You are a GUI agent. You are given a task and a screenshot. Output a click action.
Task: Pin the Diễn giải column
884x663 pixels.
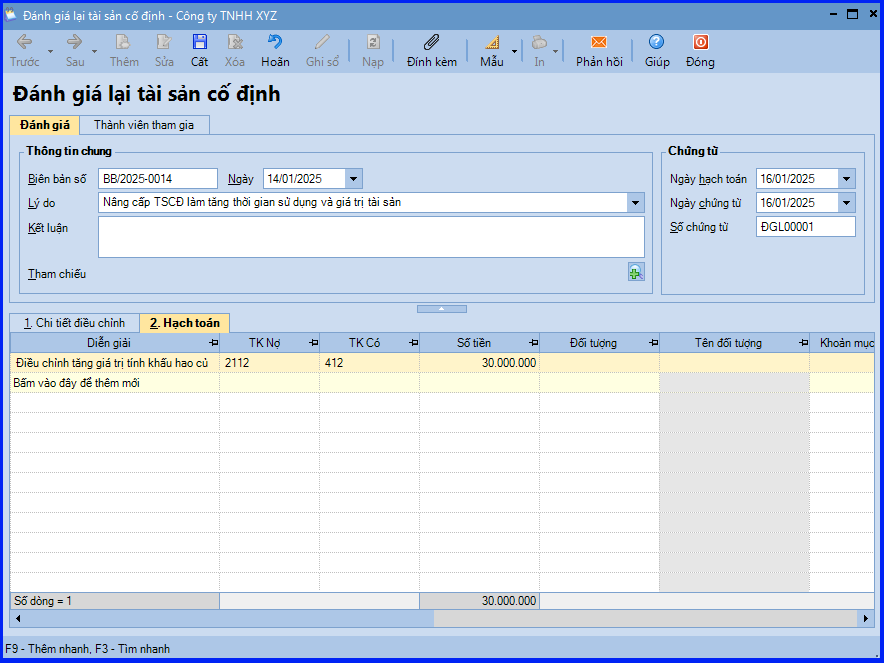pyautogui.click(x=213, y=343)
